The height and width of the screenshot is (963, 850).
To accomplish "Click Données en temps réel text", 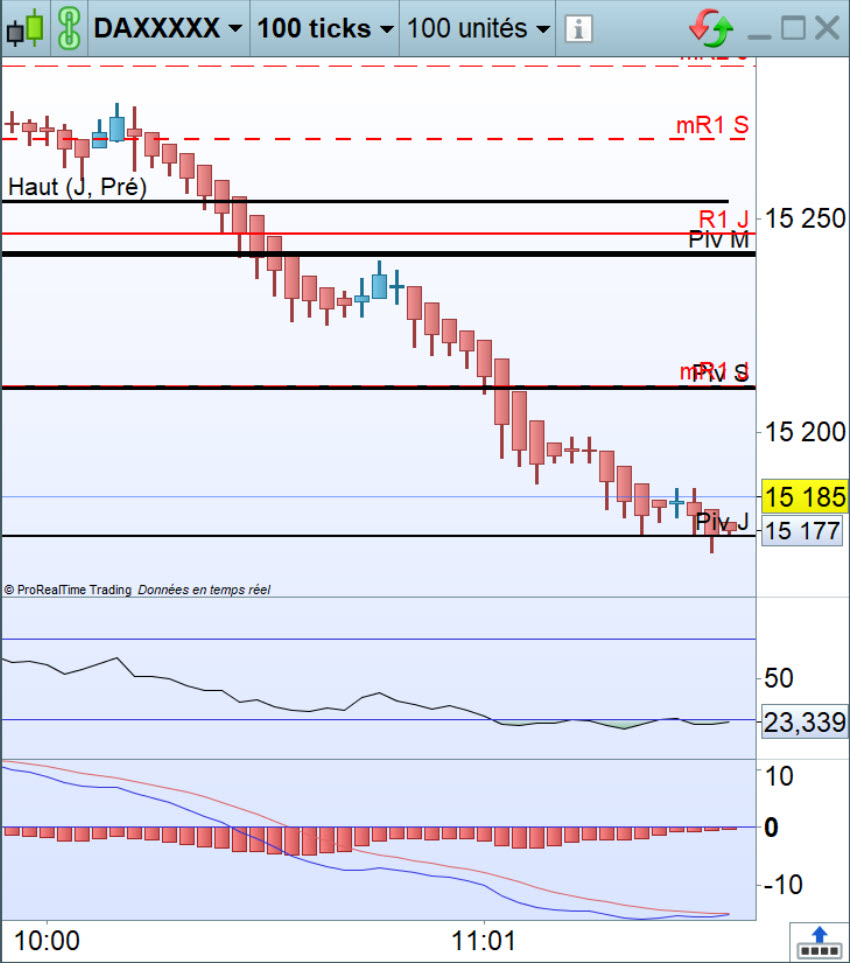I will pyautogui.click(x=204, y=590).
